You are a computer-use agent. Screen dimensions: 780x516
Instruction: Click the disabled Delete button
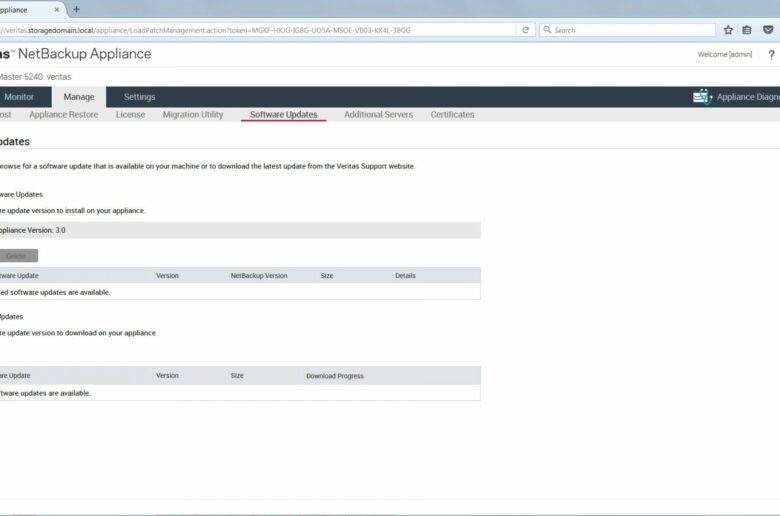pos(17,256)
